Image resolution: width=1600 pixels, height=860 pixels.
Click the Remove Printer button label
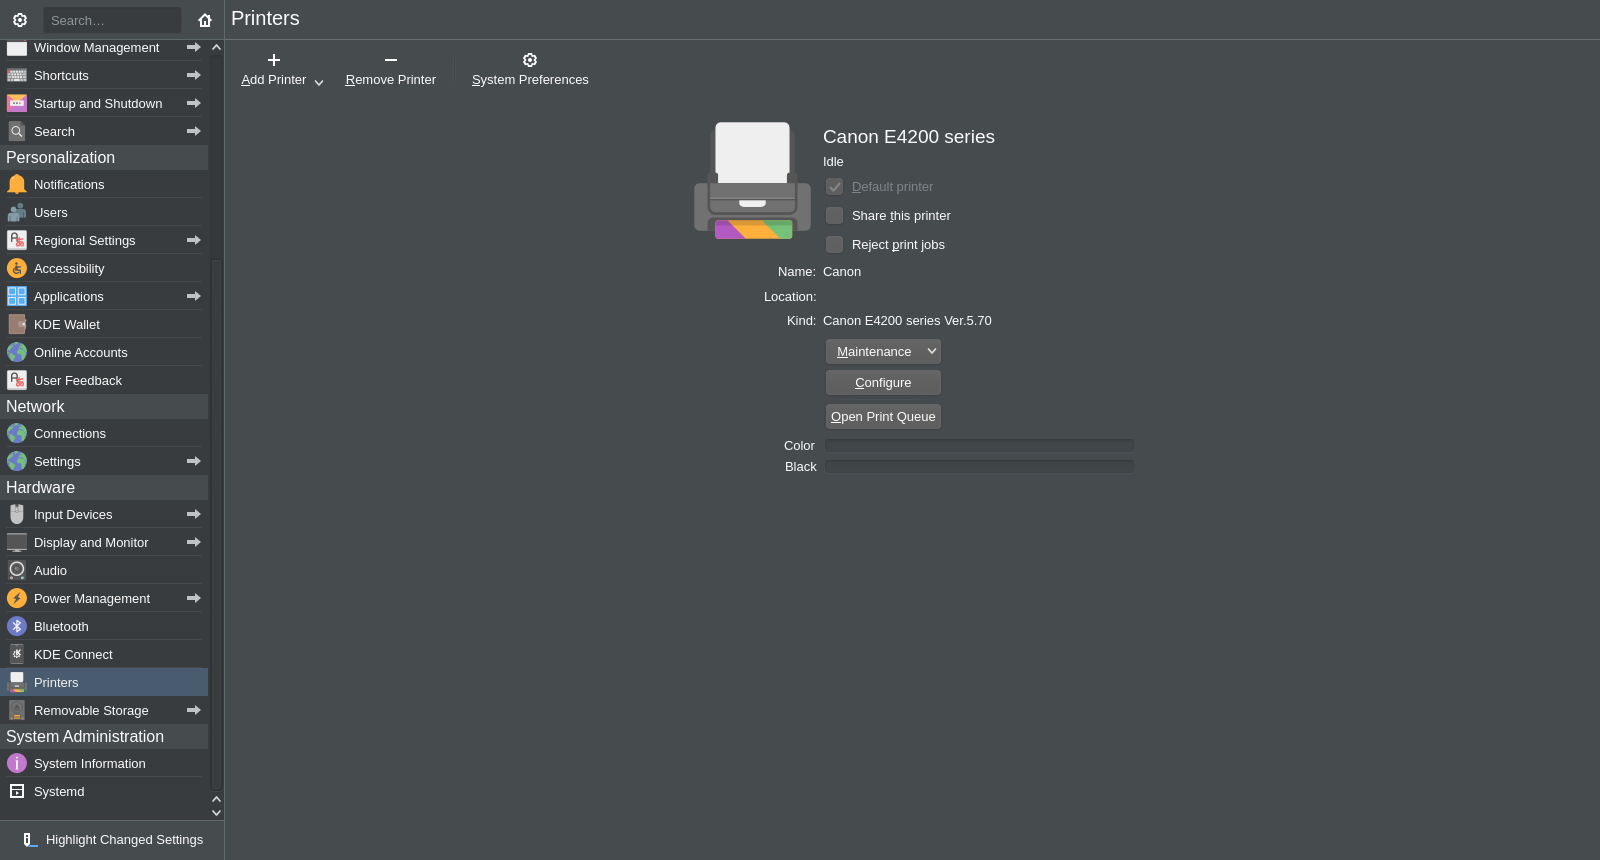coord(391,80)
